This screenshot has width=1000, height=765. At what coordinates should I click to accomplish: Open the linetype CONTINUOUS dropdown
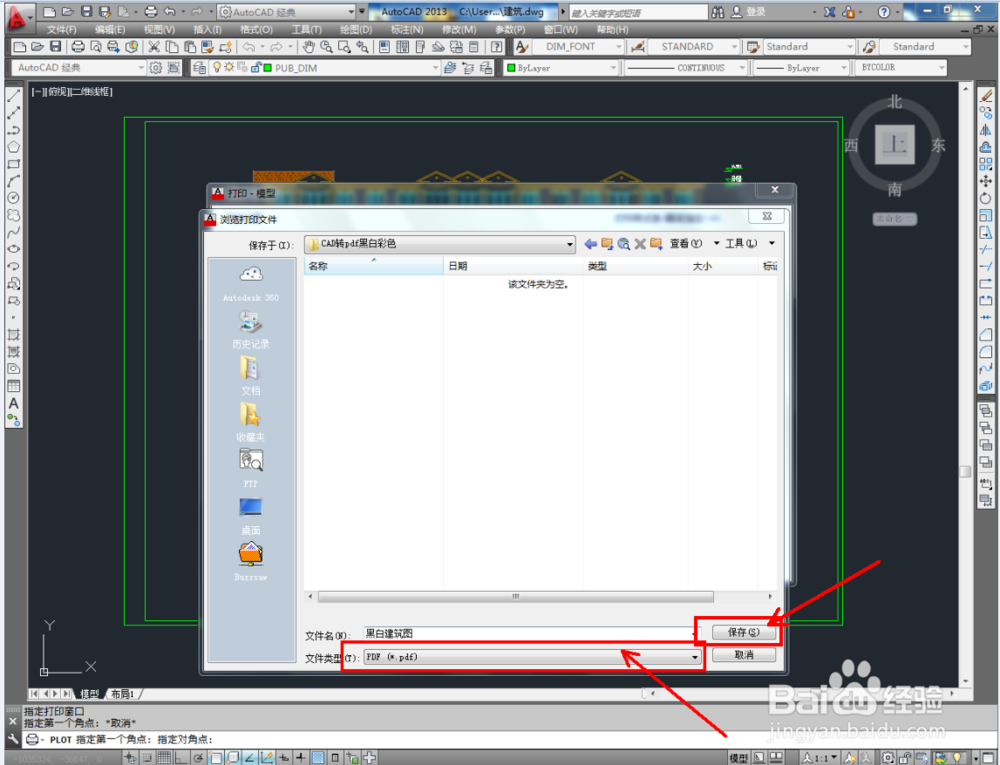coord(686,68)
